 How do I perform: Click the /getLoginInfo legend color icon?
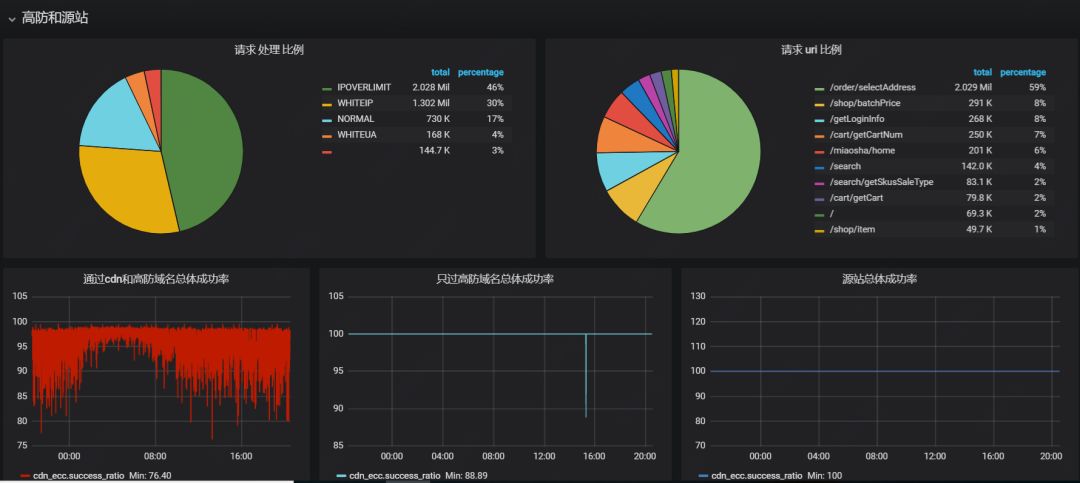pos(819,120)
